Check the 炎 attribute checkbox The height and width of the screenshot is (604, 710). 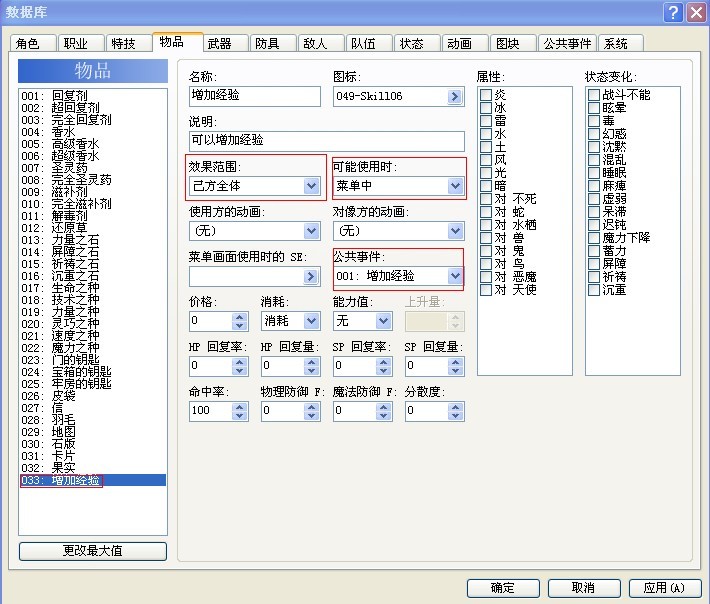[x=486, y=95]
